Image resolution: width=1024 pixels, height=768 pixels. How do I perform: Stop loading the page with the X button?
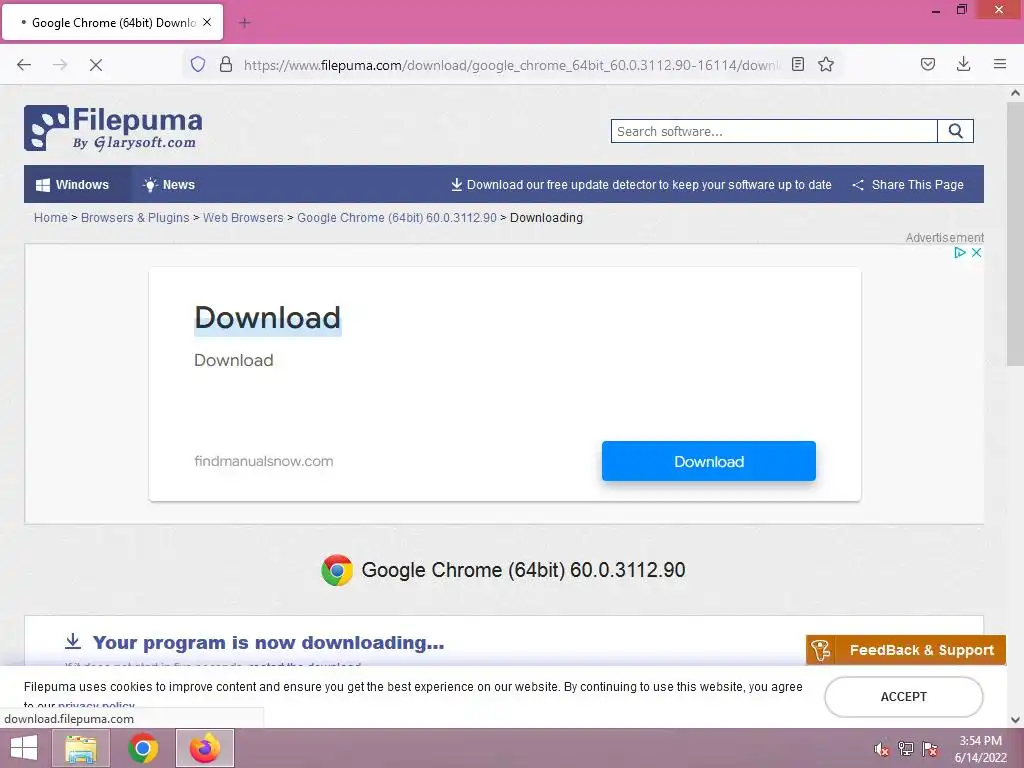coord(96,64)
